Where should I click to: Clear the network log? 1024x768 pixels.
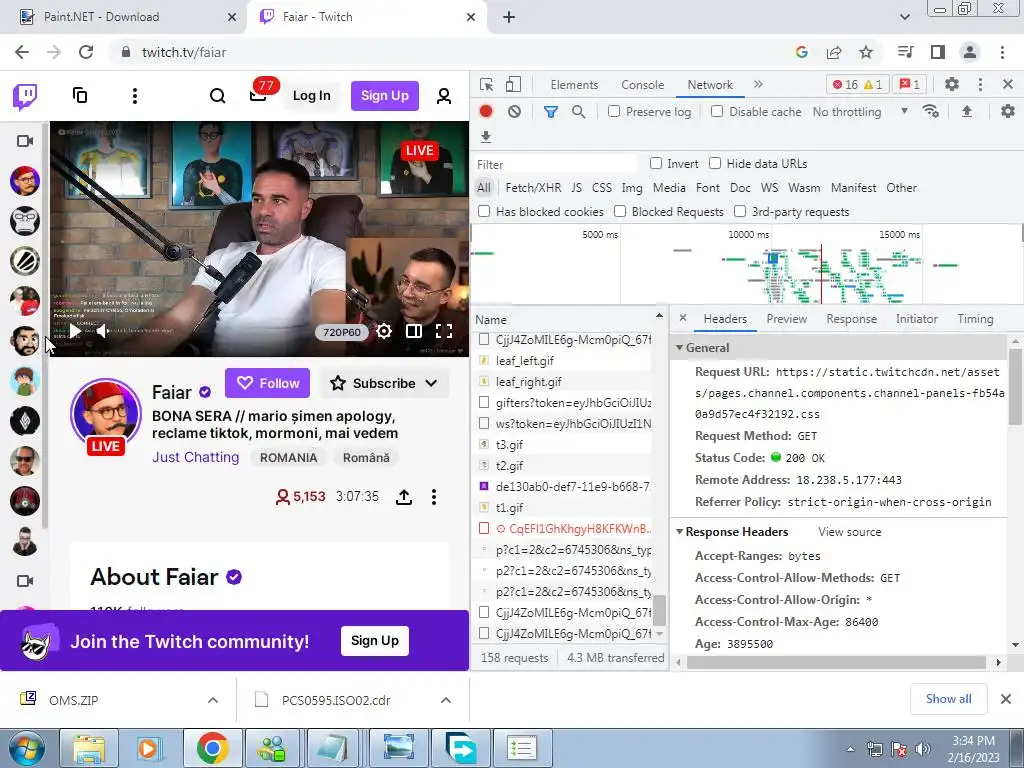click(515, 112)
